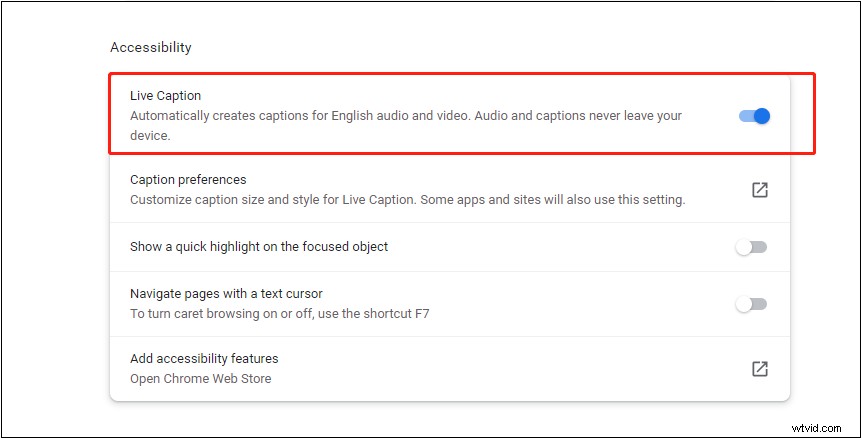Click the Accessibility section heading
The width and height of the screenshot is (862, 438).
coord(151,48)
